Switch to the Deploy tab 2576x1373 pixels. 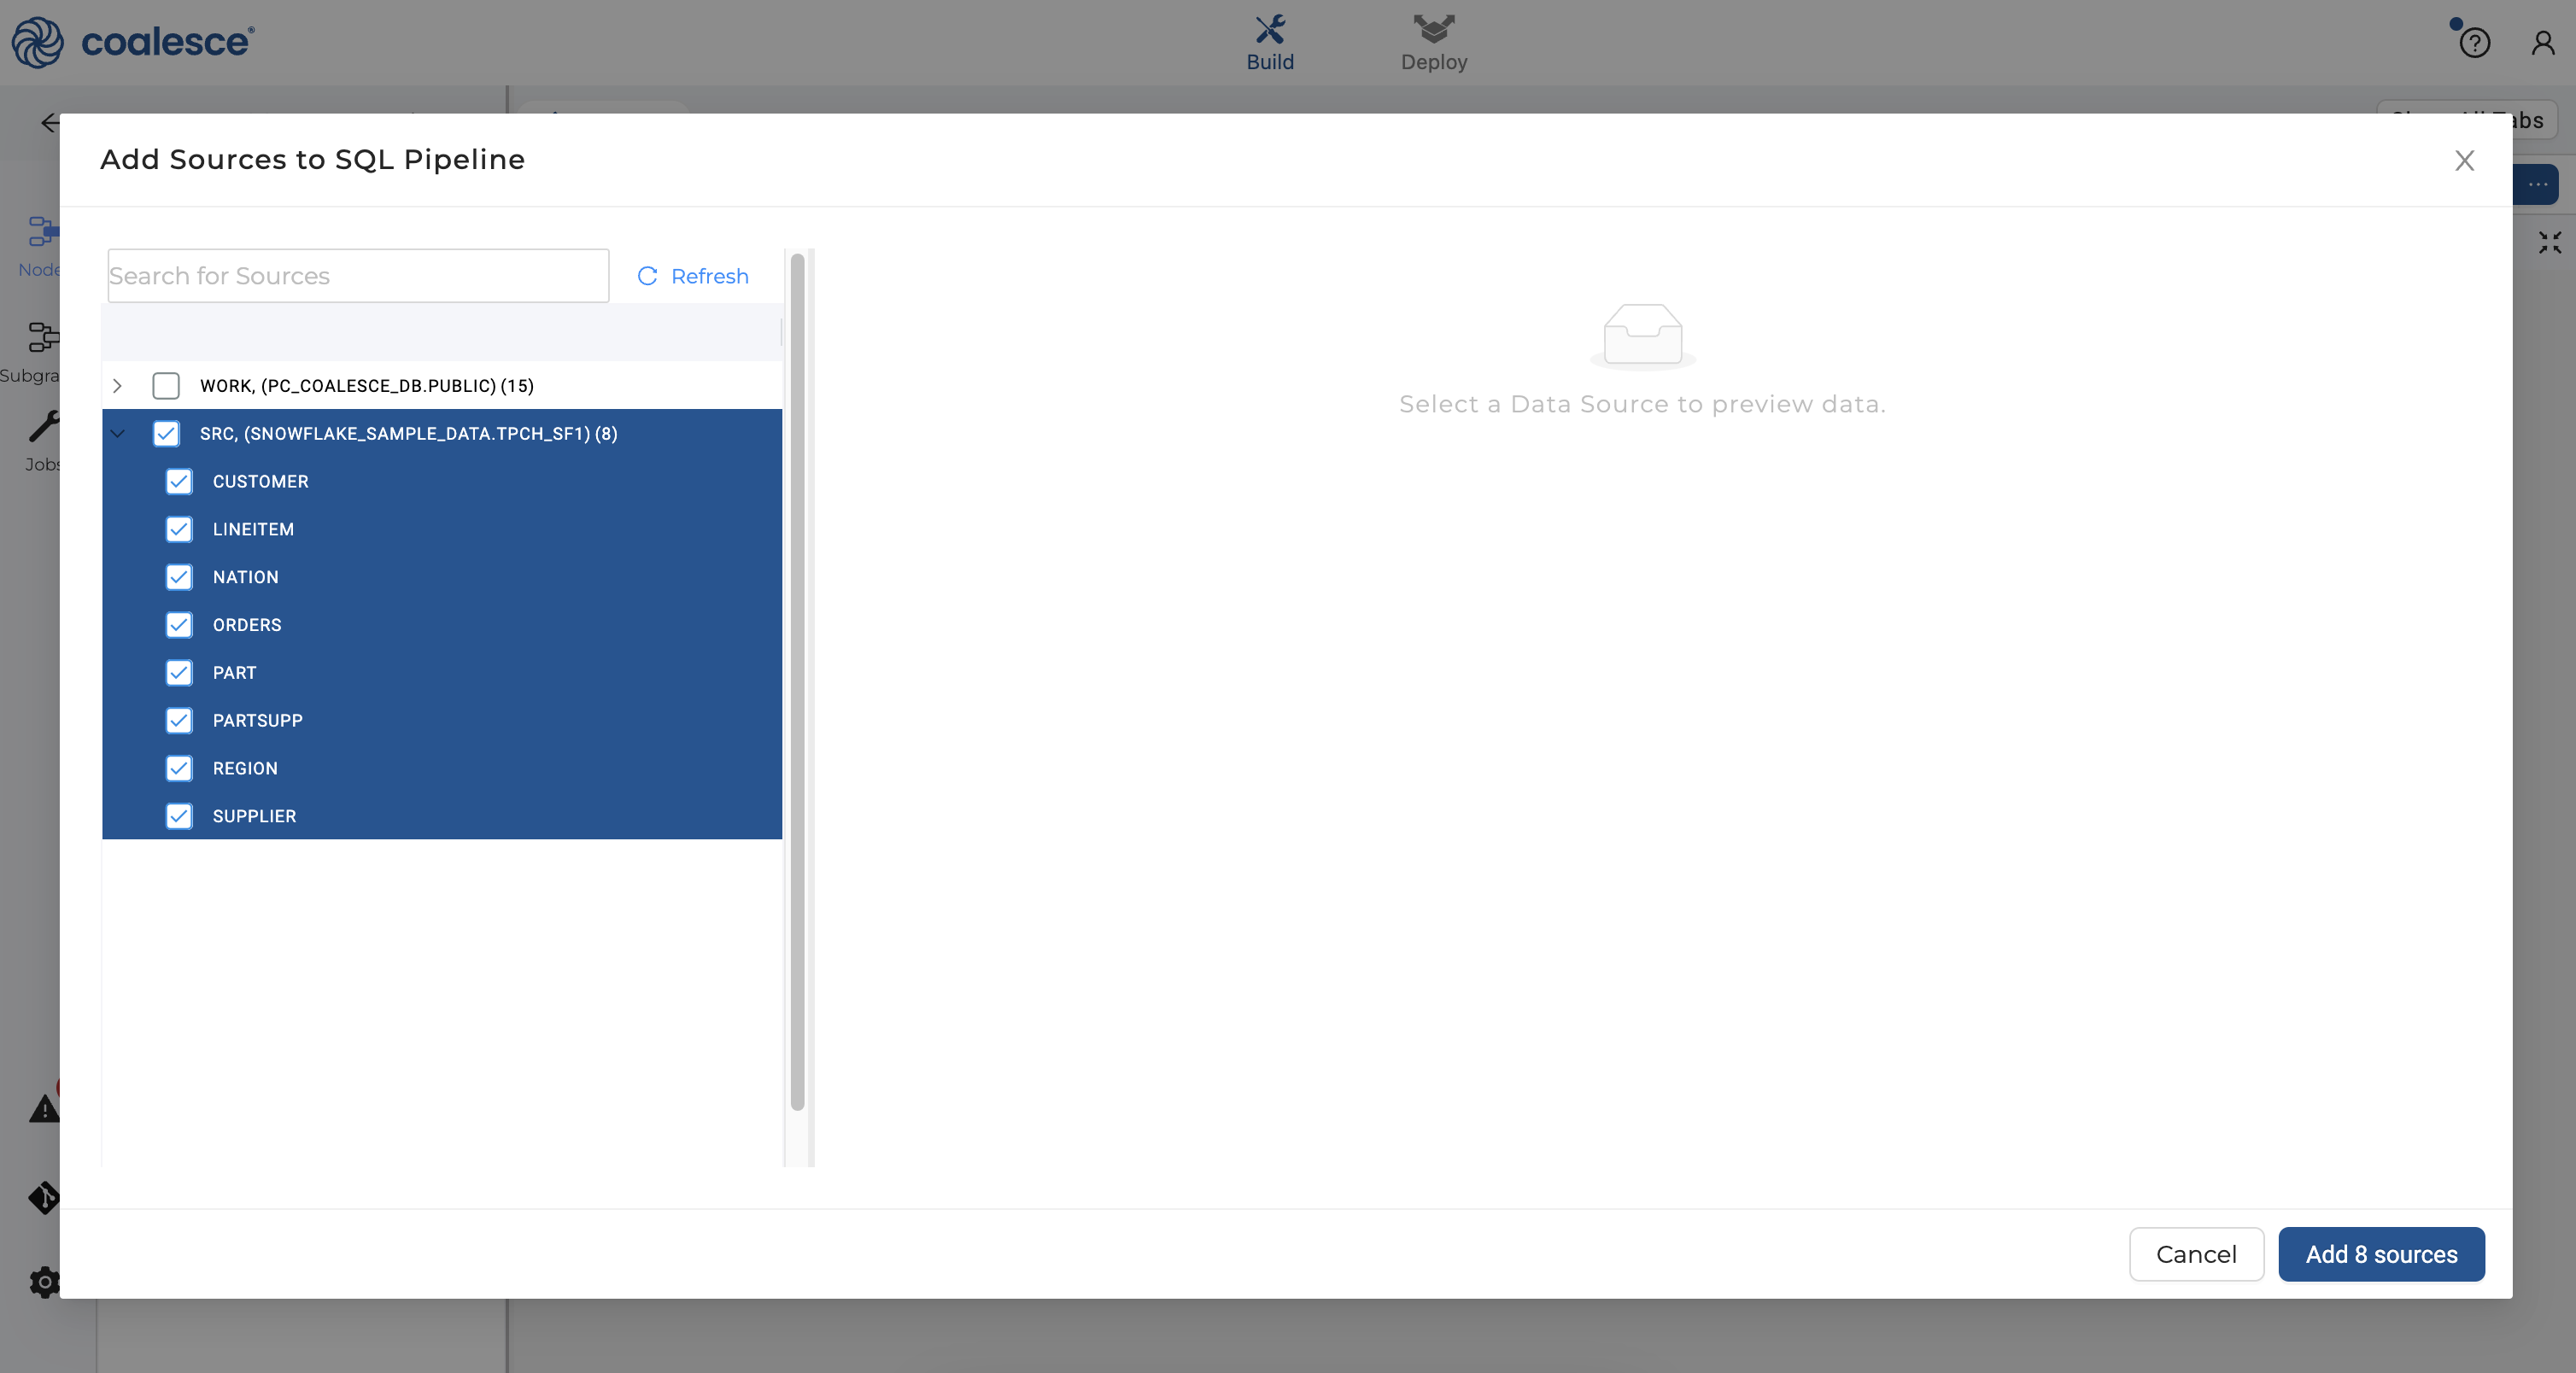pos(1433,43)
